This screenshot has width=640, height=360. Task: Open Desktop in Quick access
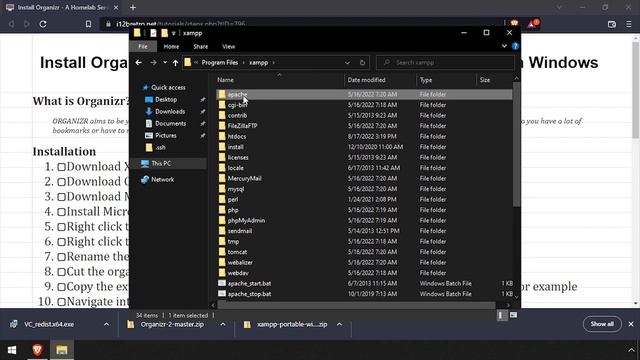[x=166, y=100]
